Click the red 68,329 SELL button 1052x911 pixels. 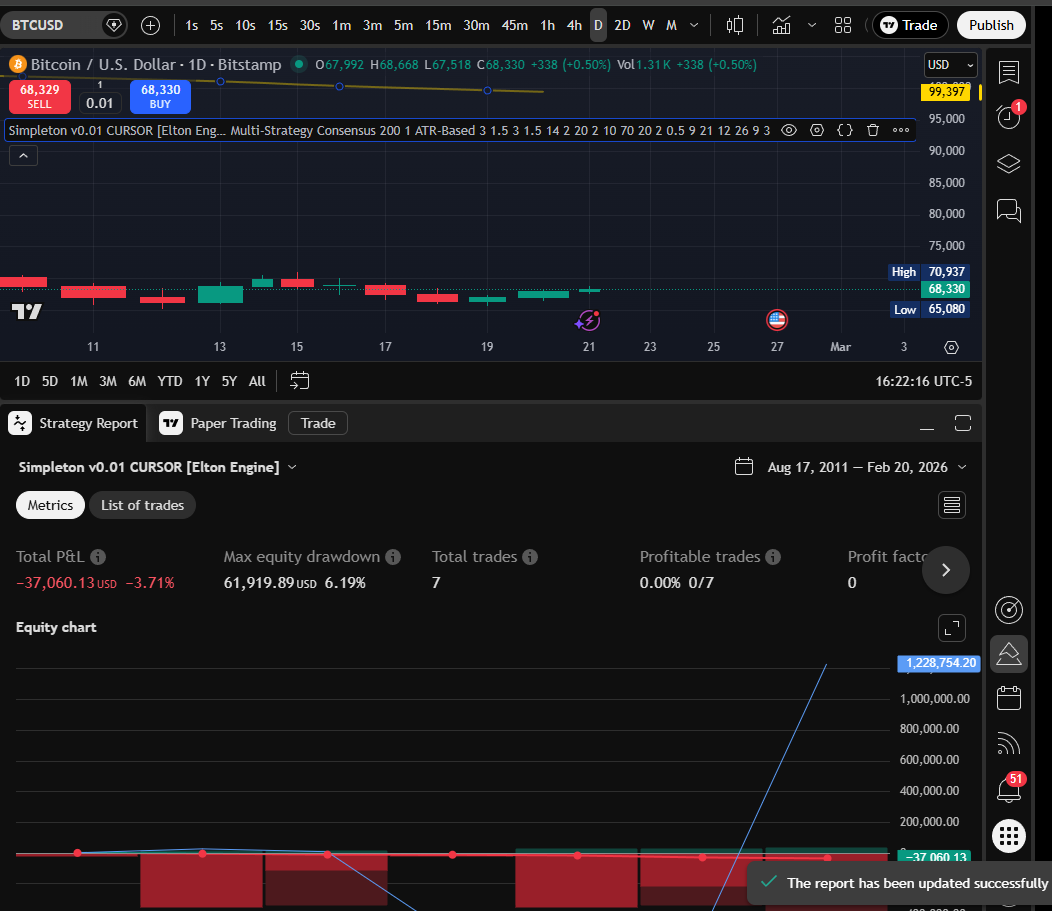[x=39, y=94]
